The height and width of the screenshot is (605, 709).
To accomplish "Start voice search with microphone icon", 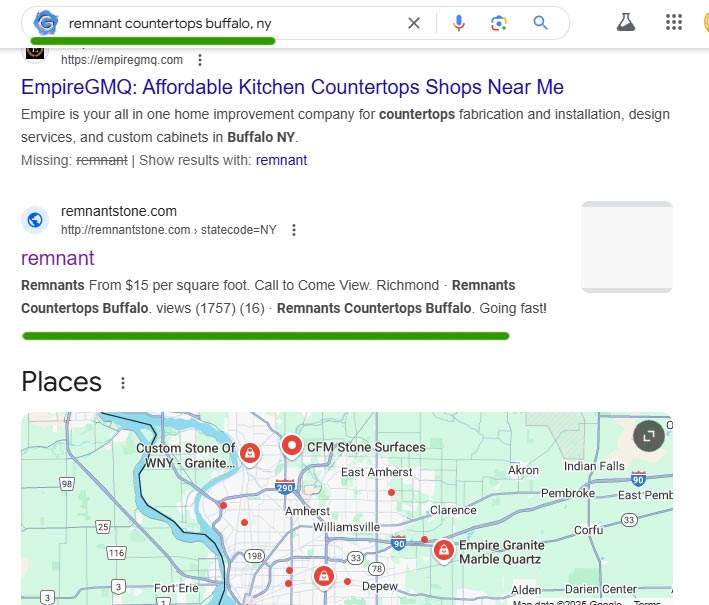I will [458, 23].
